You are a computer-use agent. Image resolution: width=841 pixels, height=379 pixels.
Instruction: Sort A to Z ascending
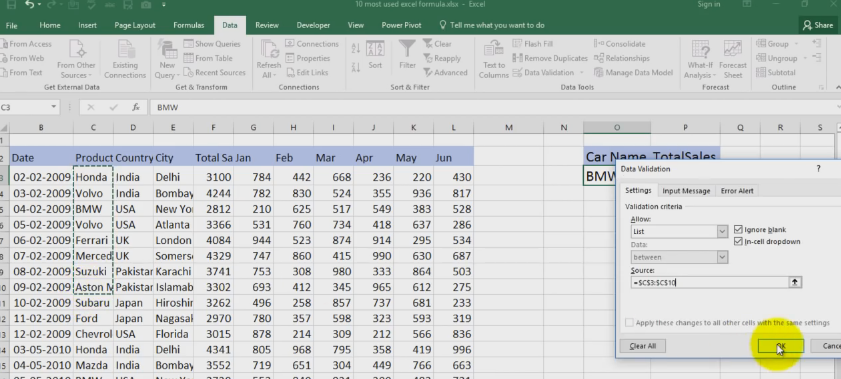[x=356, y=48]
